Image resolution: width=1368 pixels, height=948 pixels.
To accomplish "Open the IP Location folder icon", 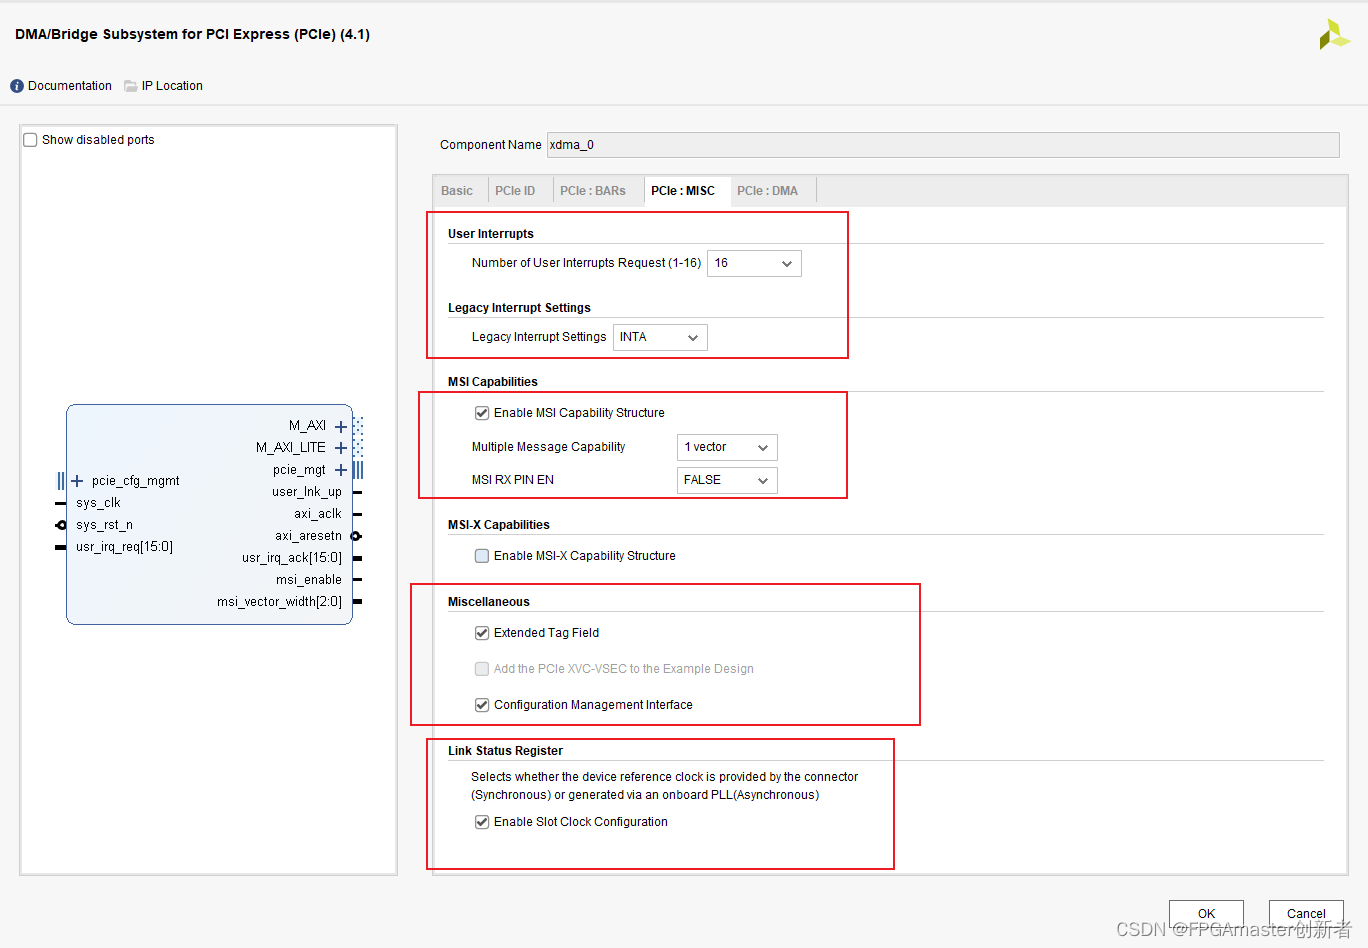I will point(131,86).
